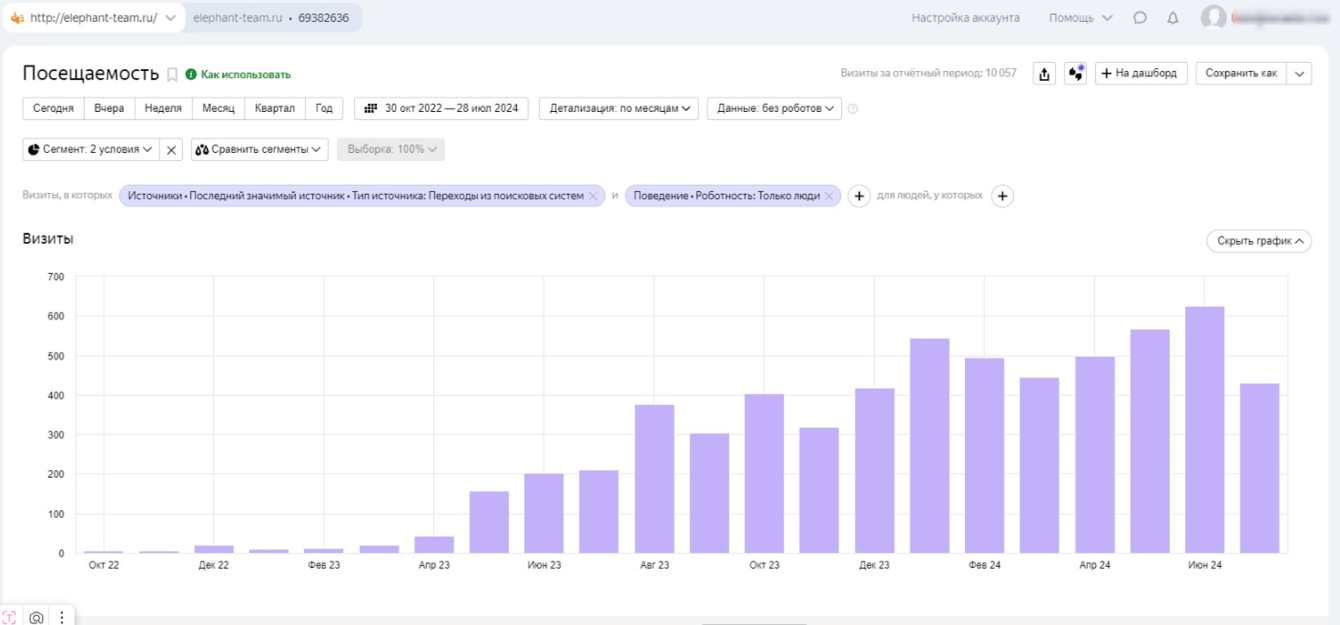Add visit condition with plus icon

(858, 196)
